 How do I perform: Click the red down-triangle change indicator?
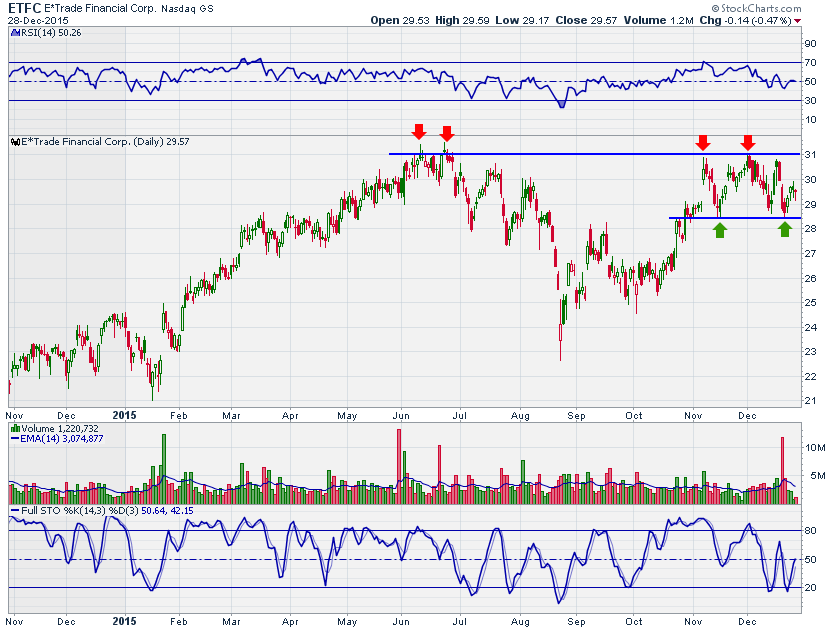[798, 21]
